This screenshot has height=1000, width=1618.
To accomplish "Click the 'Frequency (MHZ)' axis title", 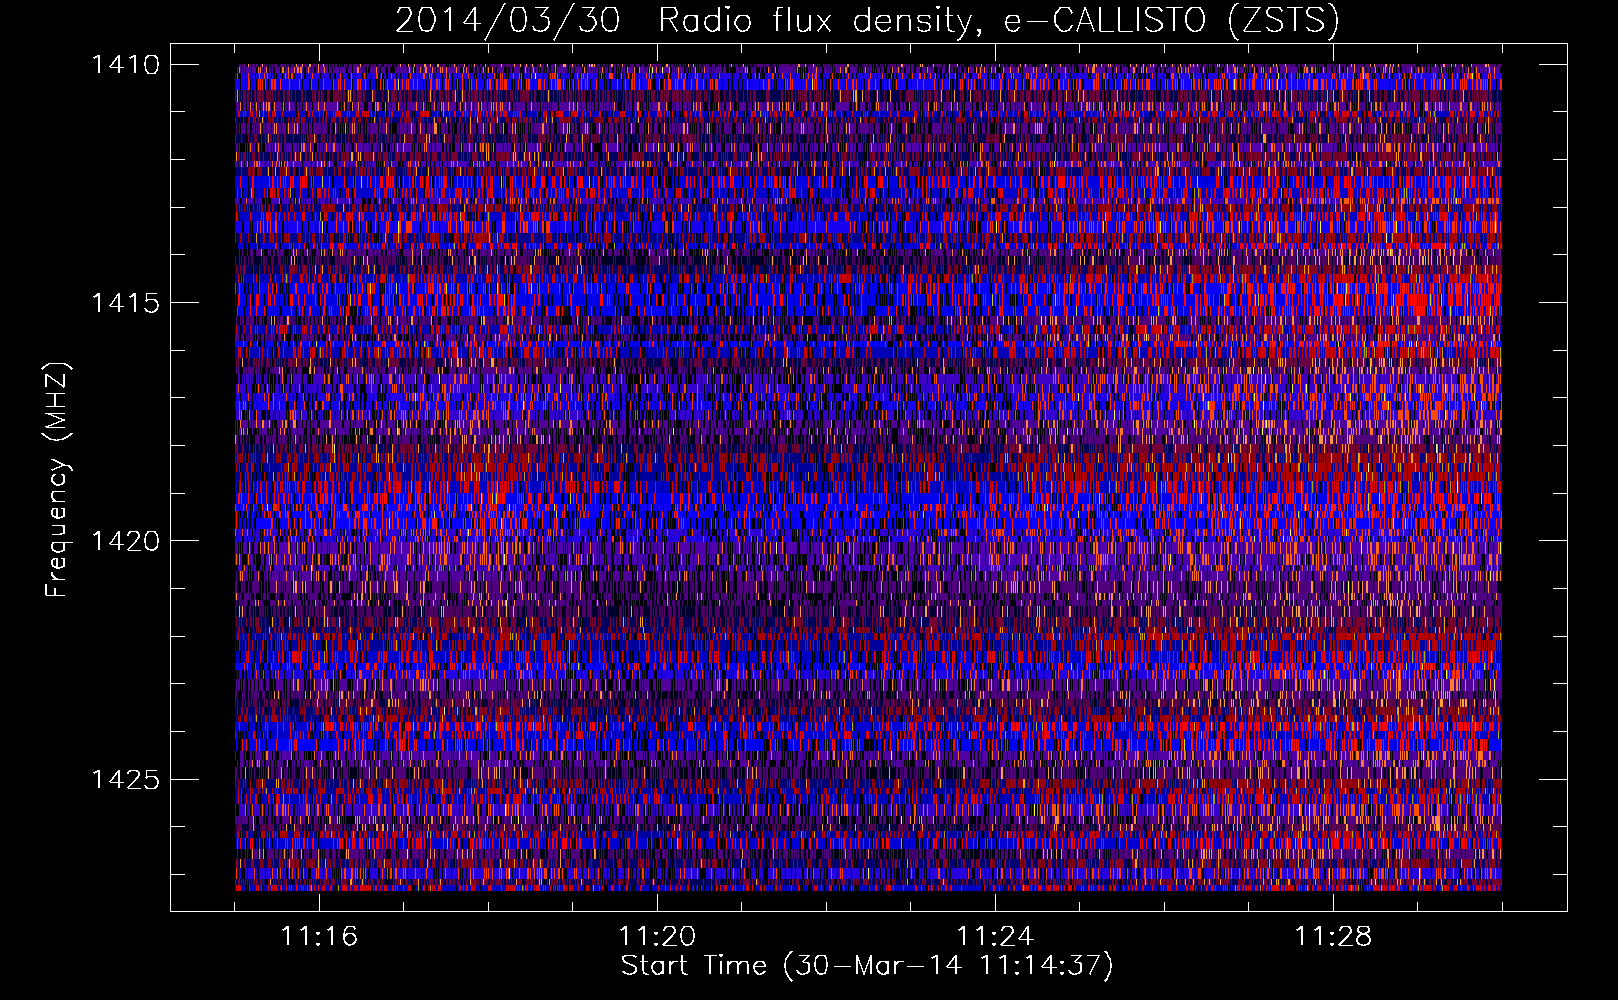I will tap(57, 479).
